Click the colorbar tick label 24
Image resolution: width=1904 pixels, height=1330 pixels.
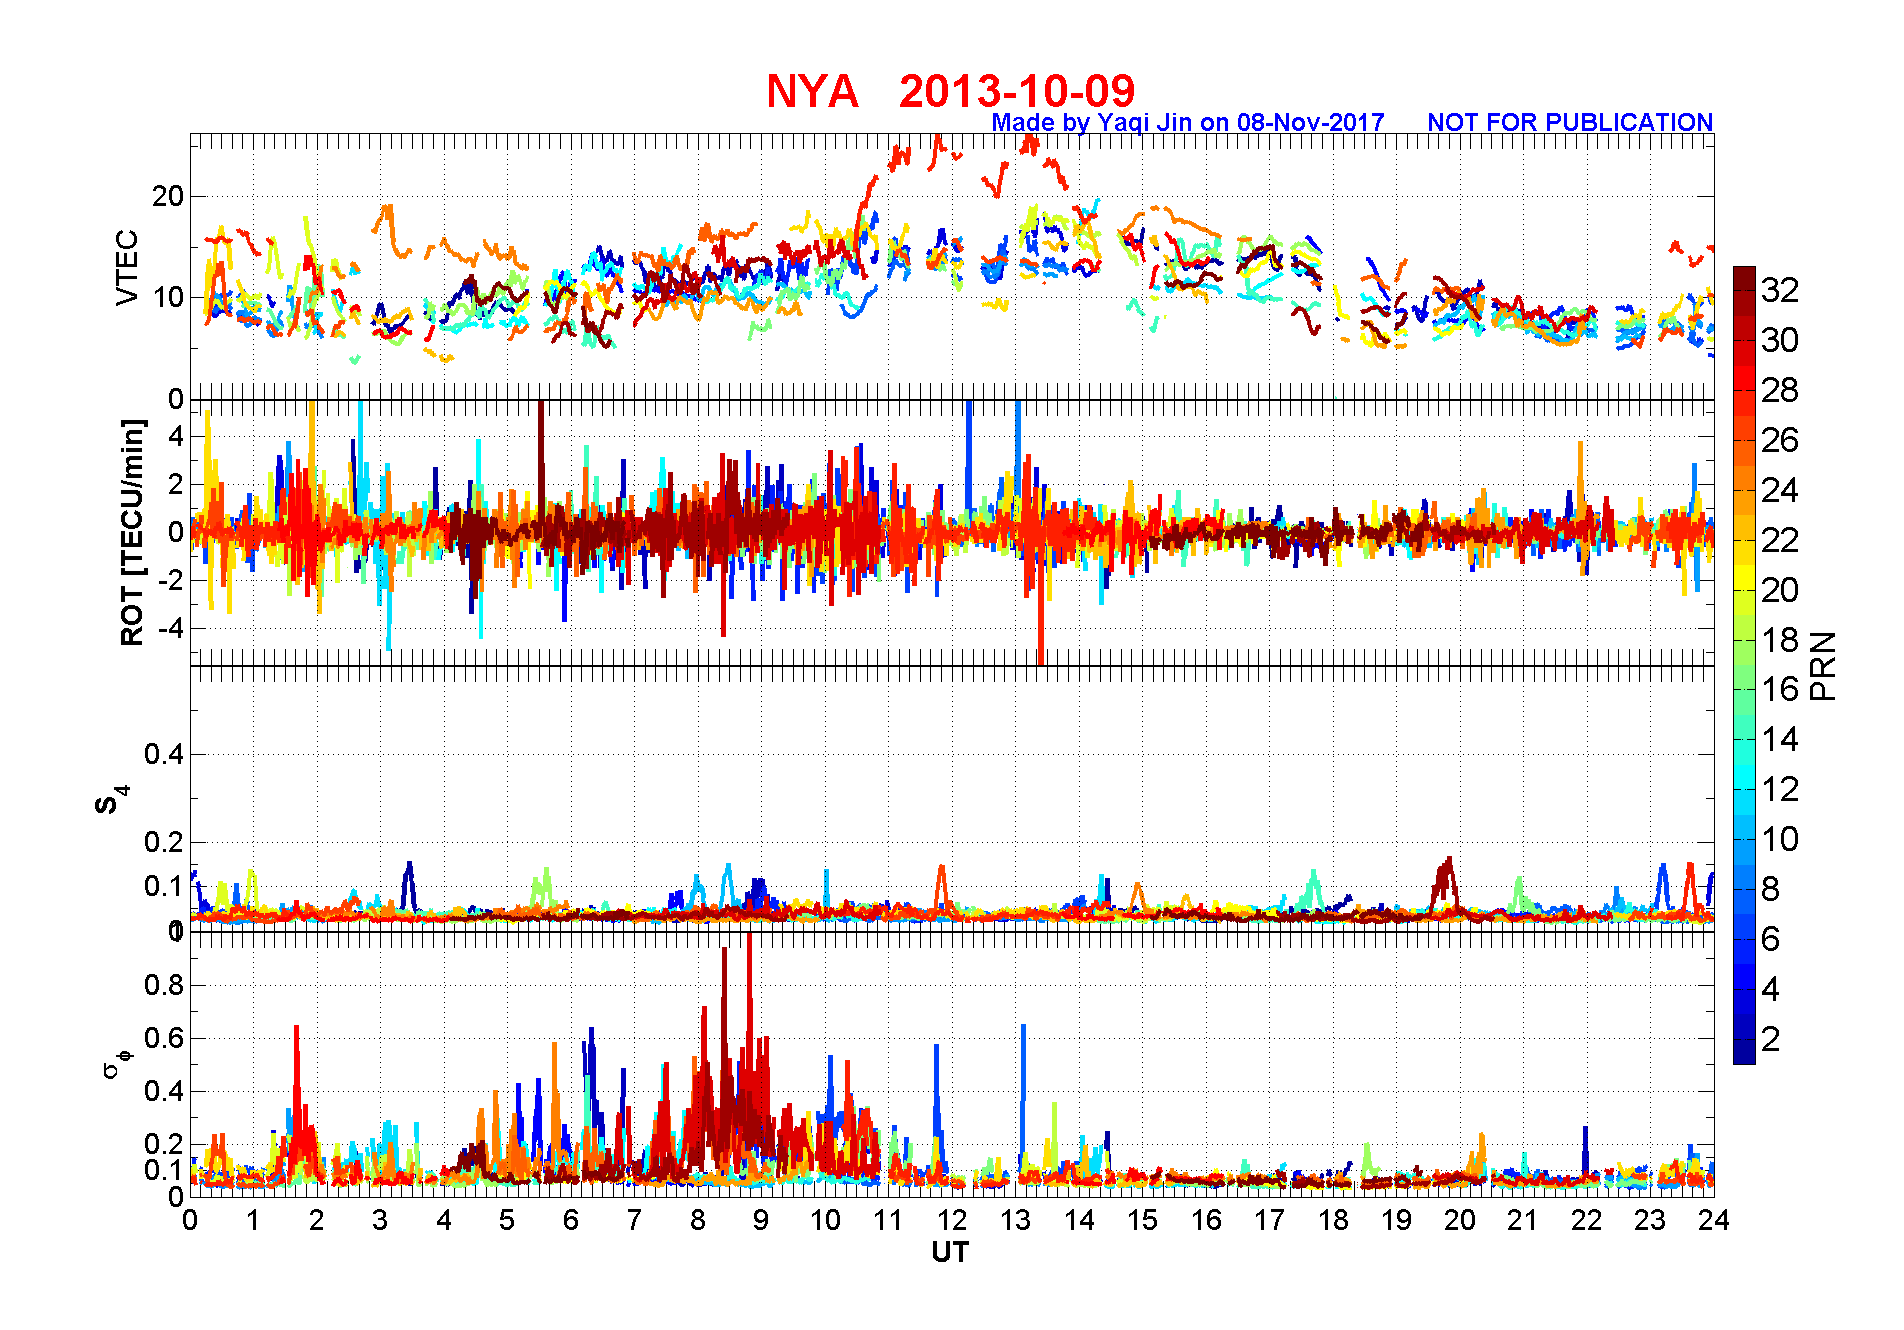pyautogui.click(x=1780, y=490)
